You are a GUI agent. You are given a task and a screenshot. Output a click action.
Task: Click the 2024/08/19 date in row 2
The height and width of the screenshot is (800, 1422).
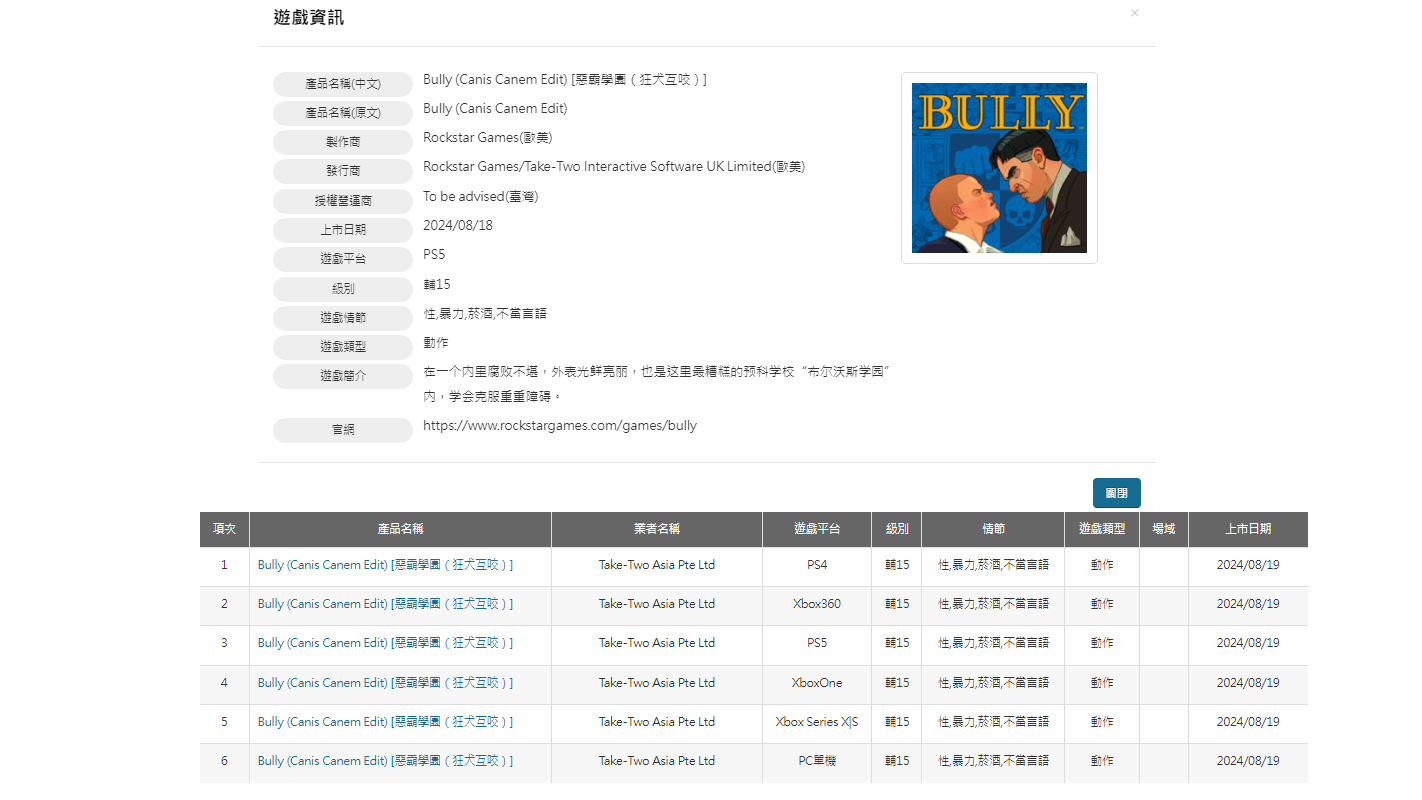(x=1248, y=604)
